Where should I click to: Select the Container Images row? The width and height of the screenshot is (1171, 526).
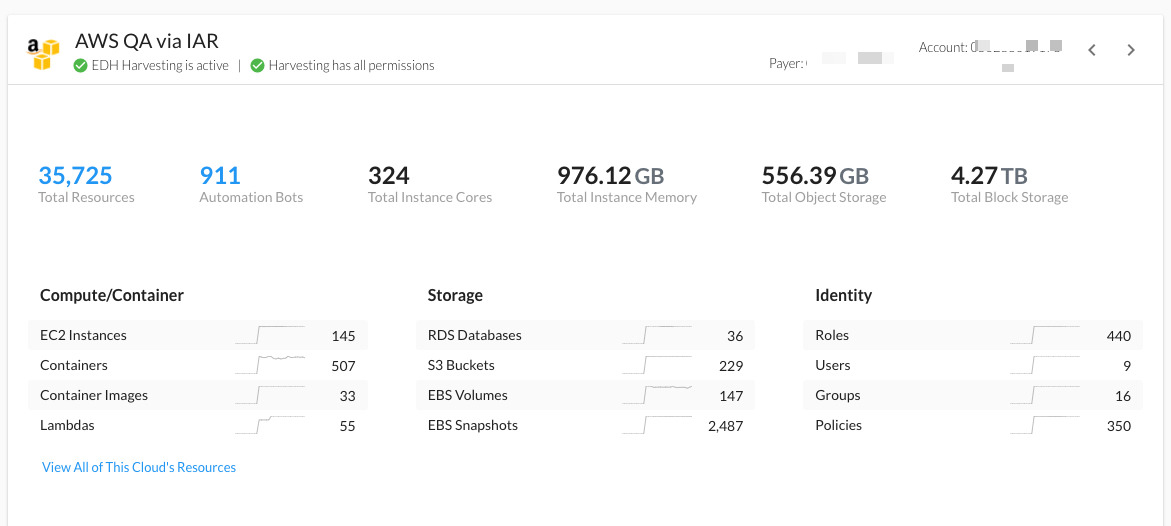pyautogui.click(x=198, y=395)
